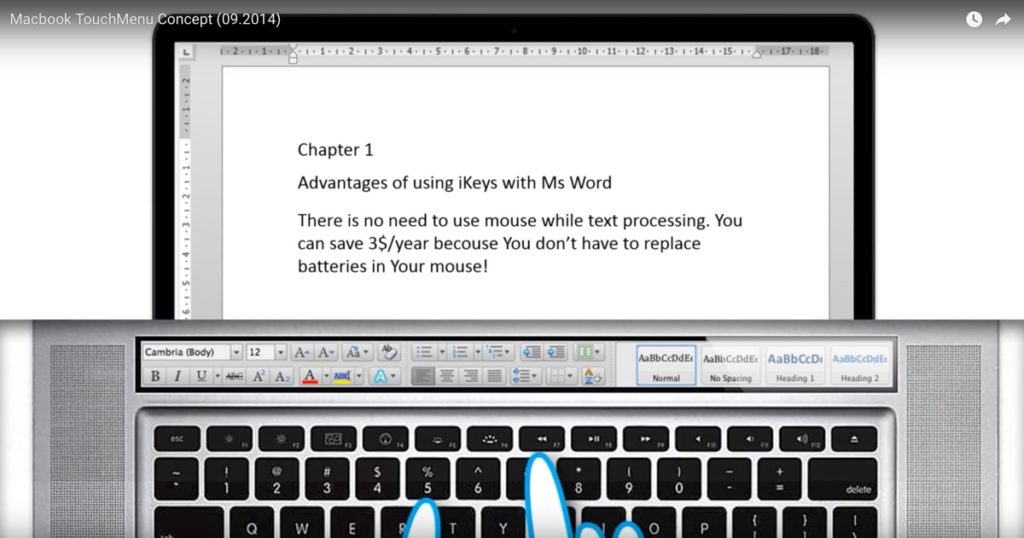The image size is (1024, 538).
Task: Click the 'Chapter 1' line in the document
Action: (335, 150)
